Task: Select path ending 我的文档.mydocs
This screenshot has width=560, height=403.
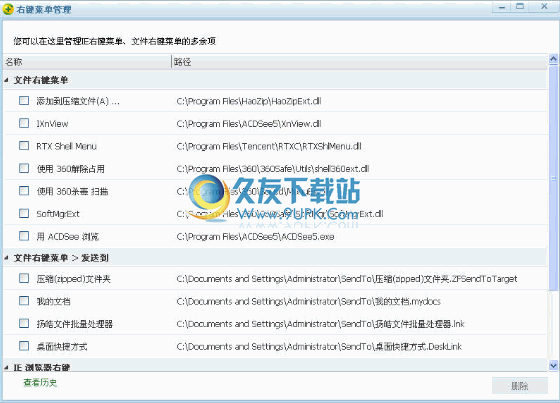Action: click(309, 301)
